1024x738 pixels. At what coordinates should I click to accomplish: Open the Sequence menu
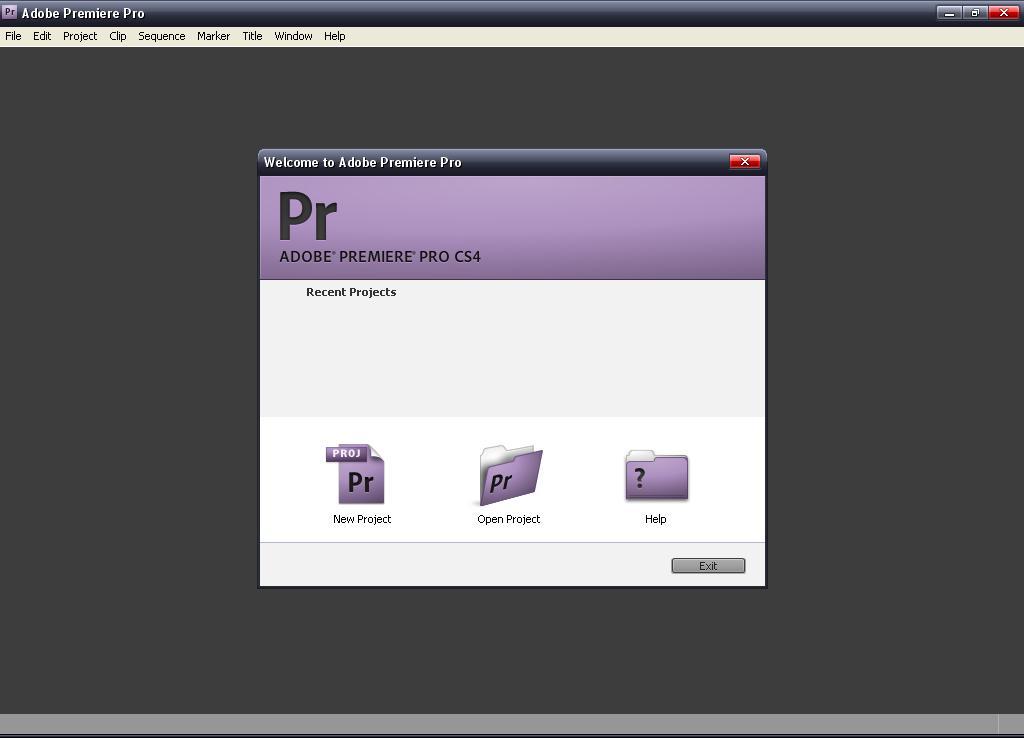(161, 36)
